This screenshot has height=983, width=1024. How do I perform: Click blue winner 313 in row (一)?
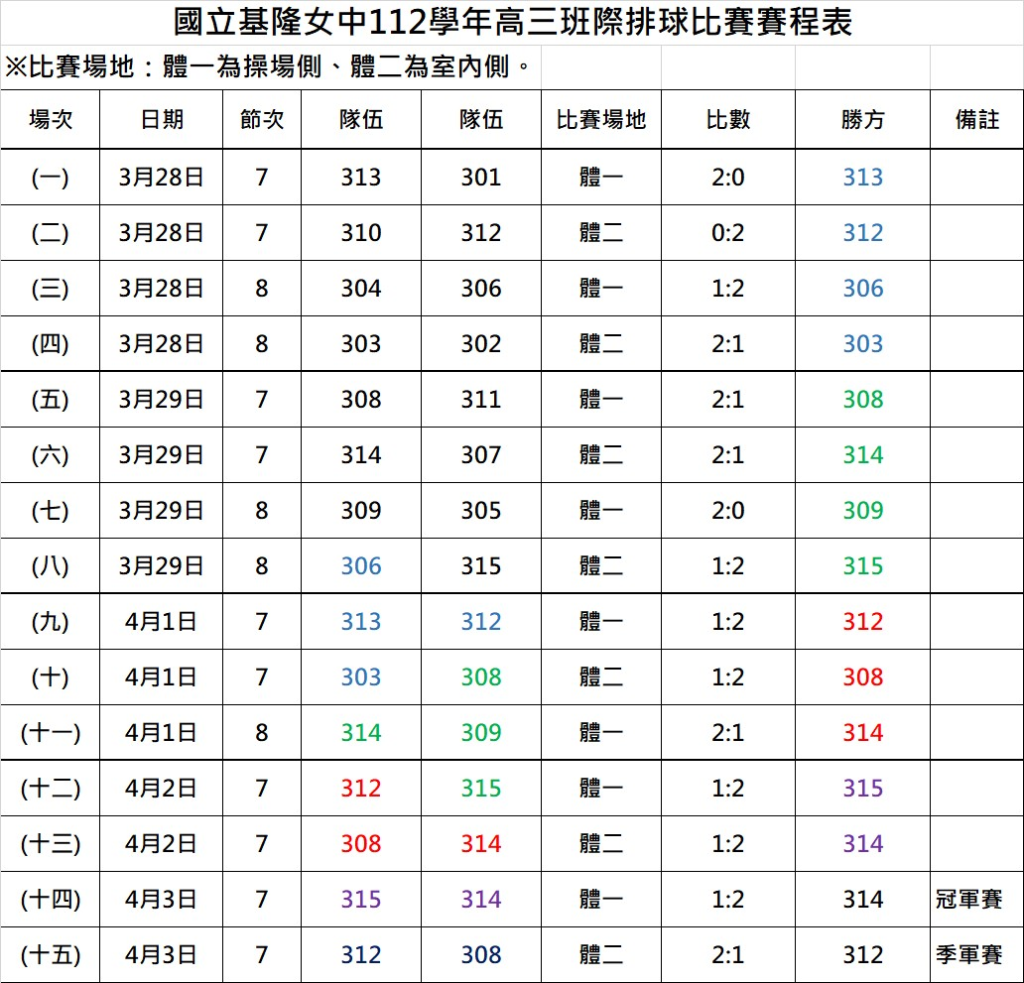coord(863,177)
